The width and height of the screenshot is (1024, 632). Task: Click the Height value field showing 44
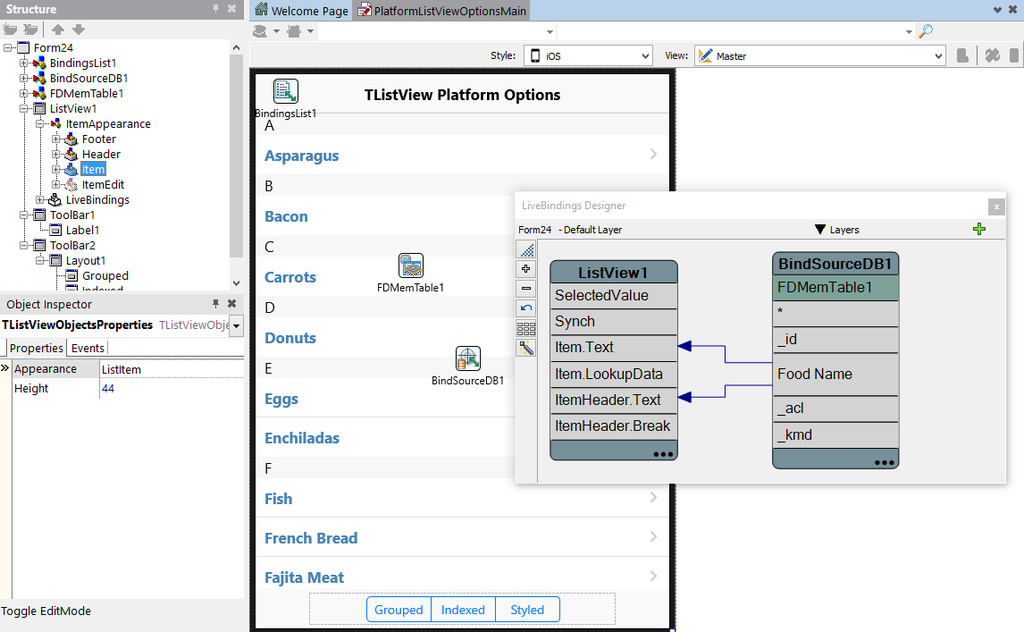click(x=170, y=389)
